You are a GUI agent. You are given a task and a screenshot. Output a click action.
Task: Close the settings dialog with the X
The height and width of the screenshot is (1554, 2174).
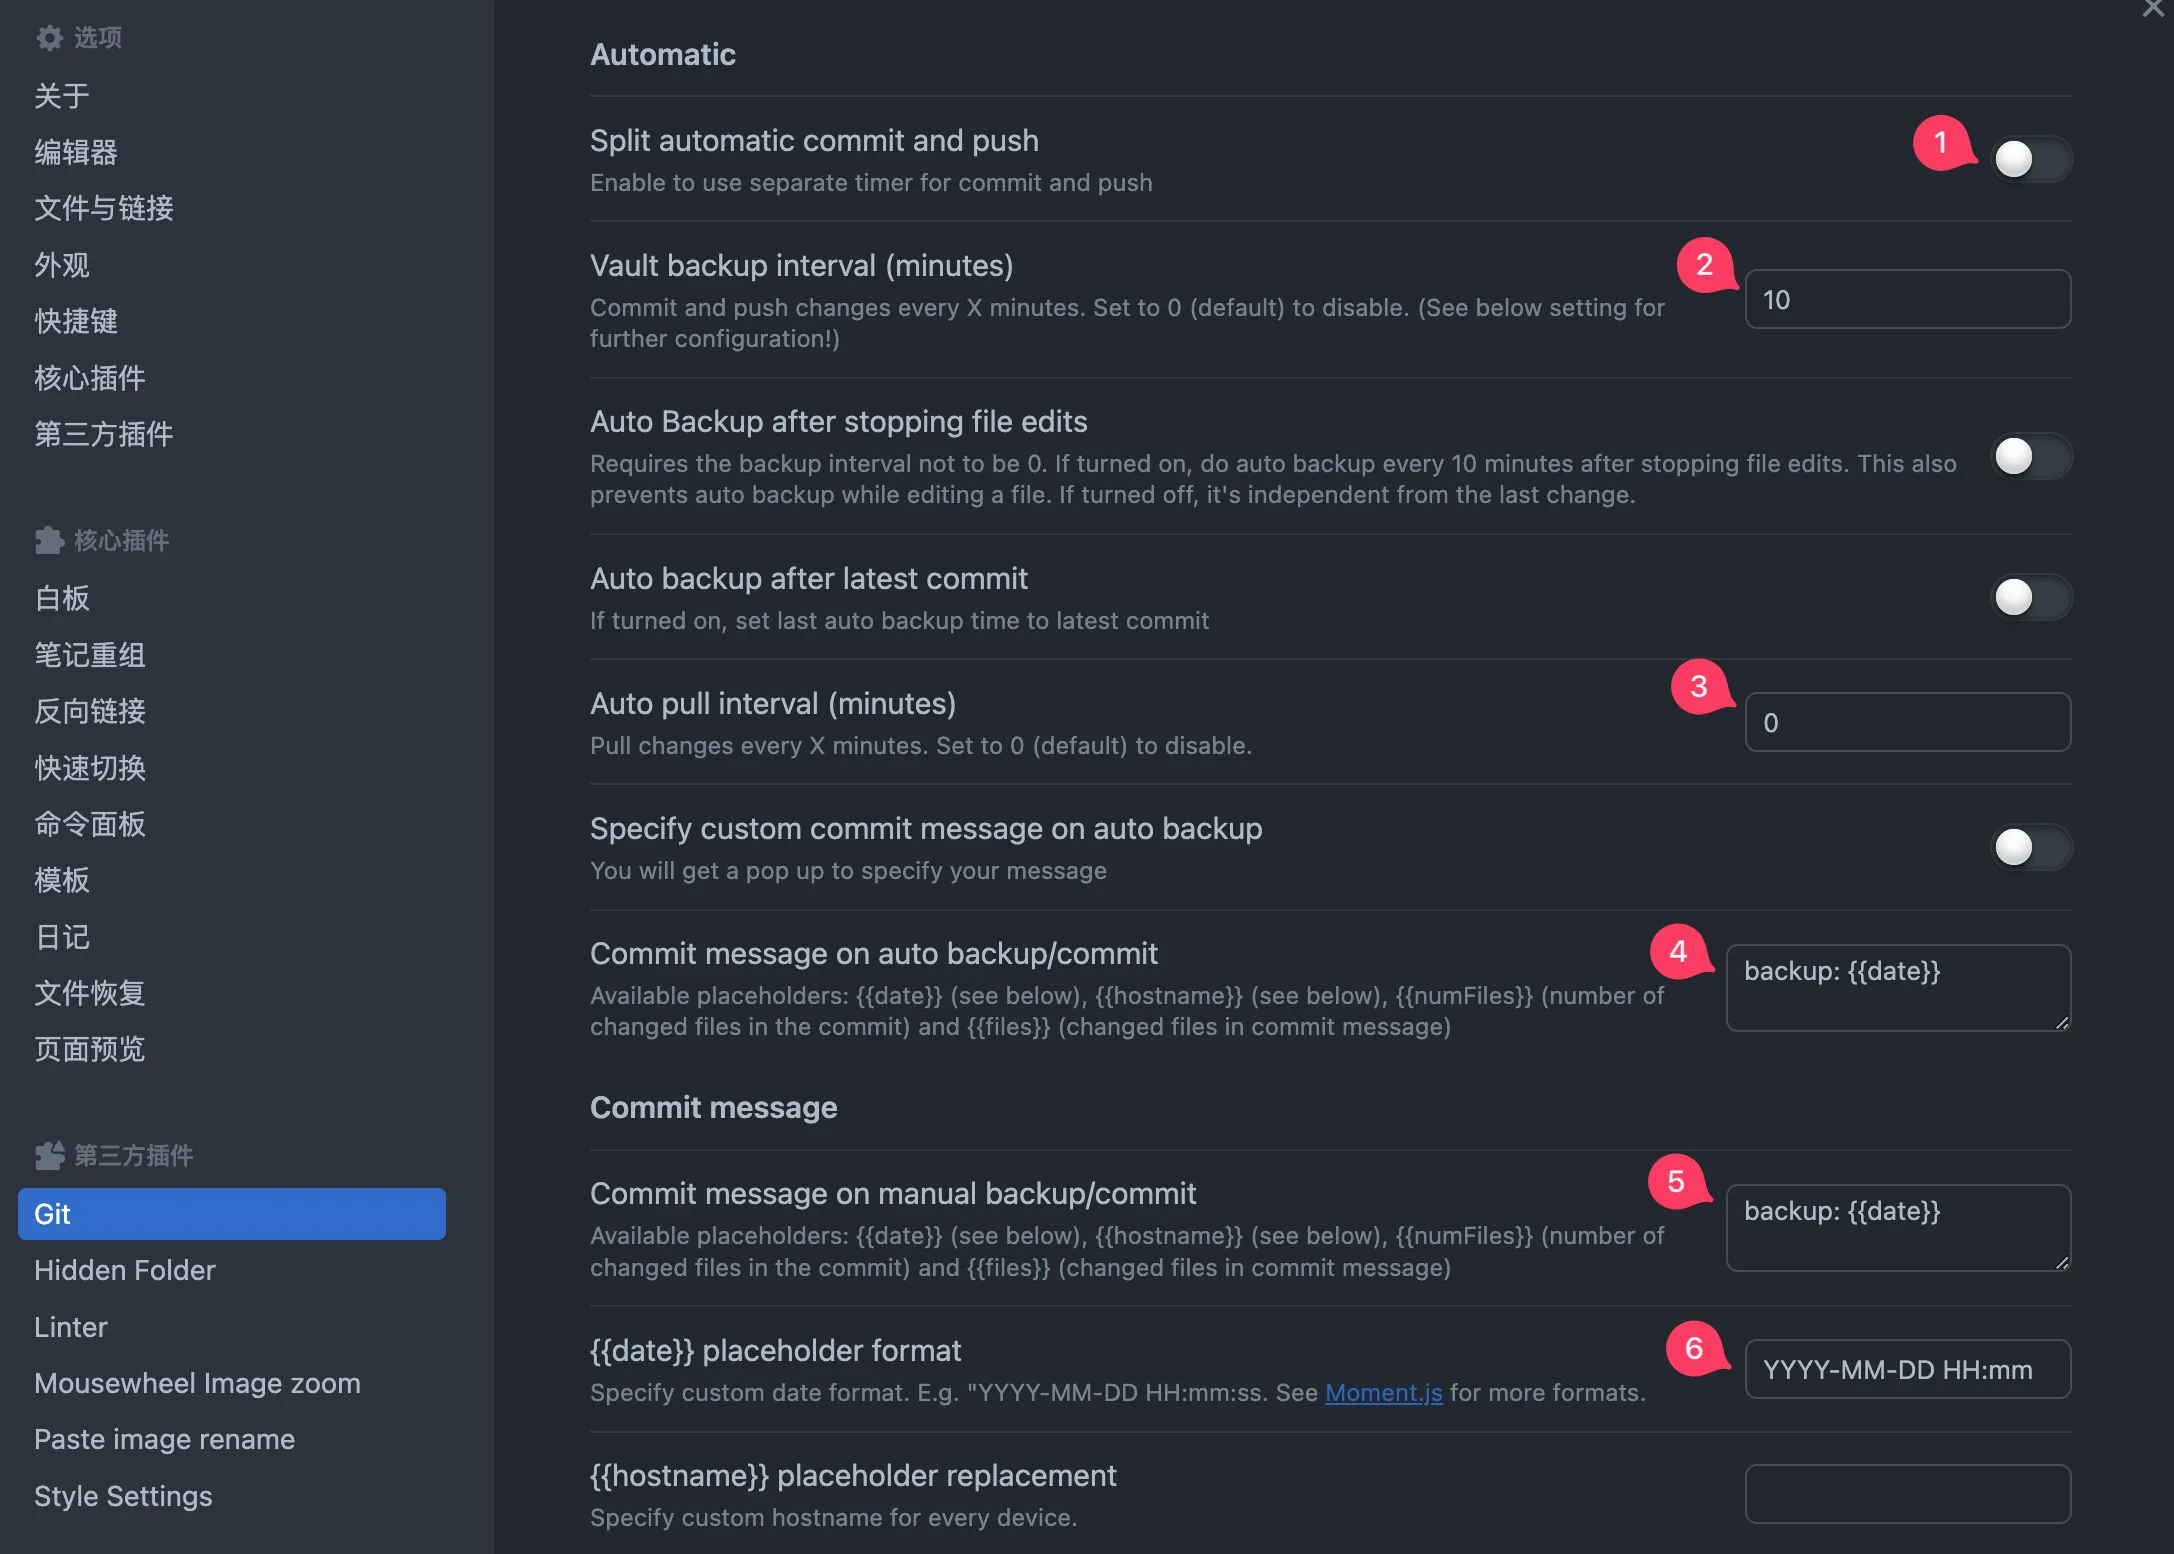click(2154, 9)
